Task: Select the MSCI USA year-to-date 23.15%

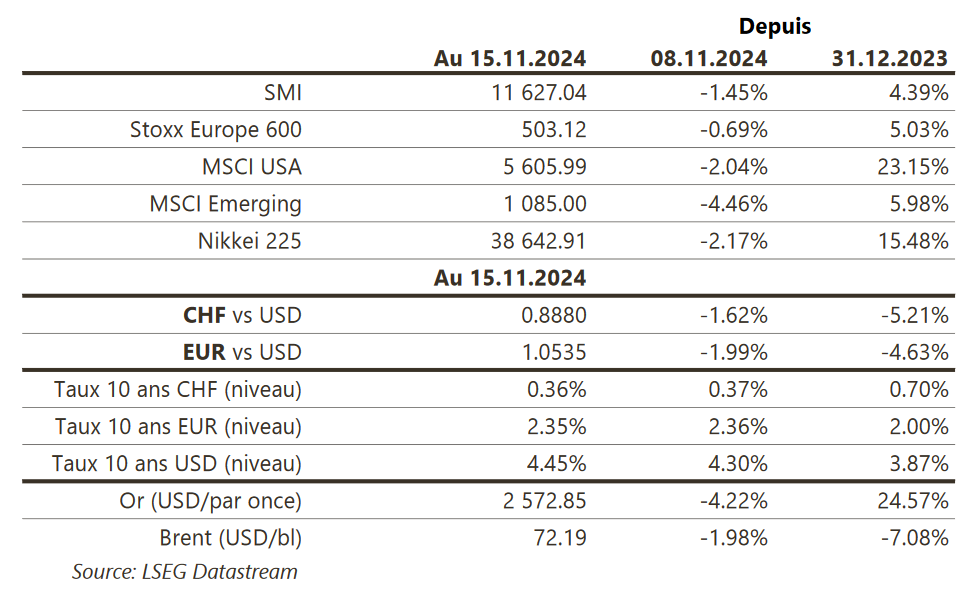Action: pos(913,167)
